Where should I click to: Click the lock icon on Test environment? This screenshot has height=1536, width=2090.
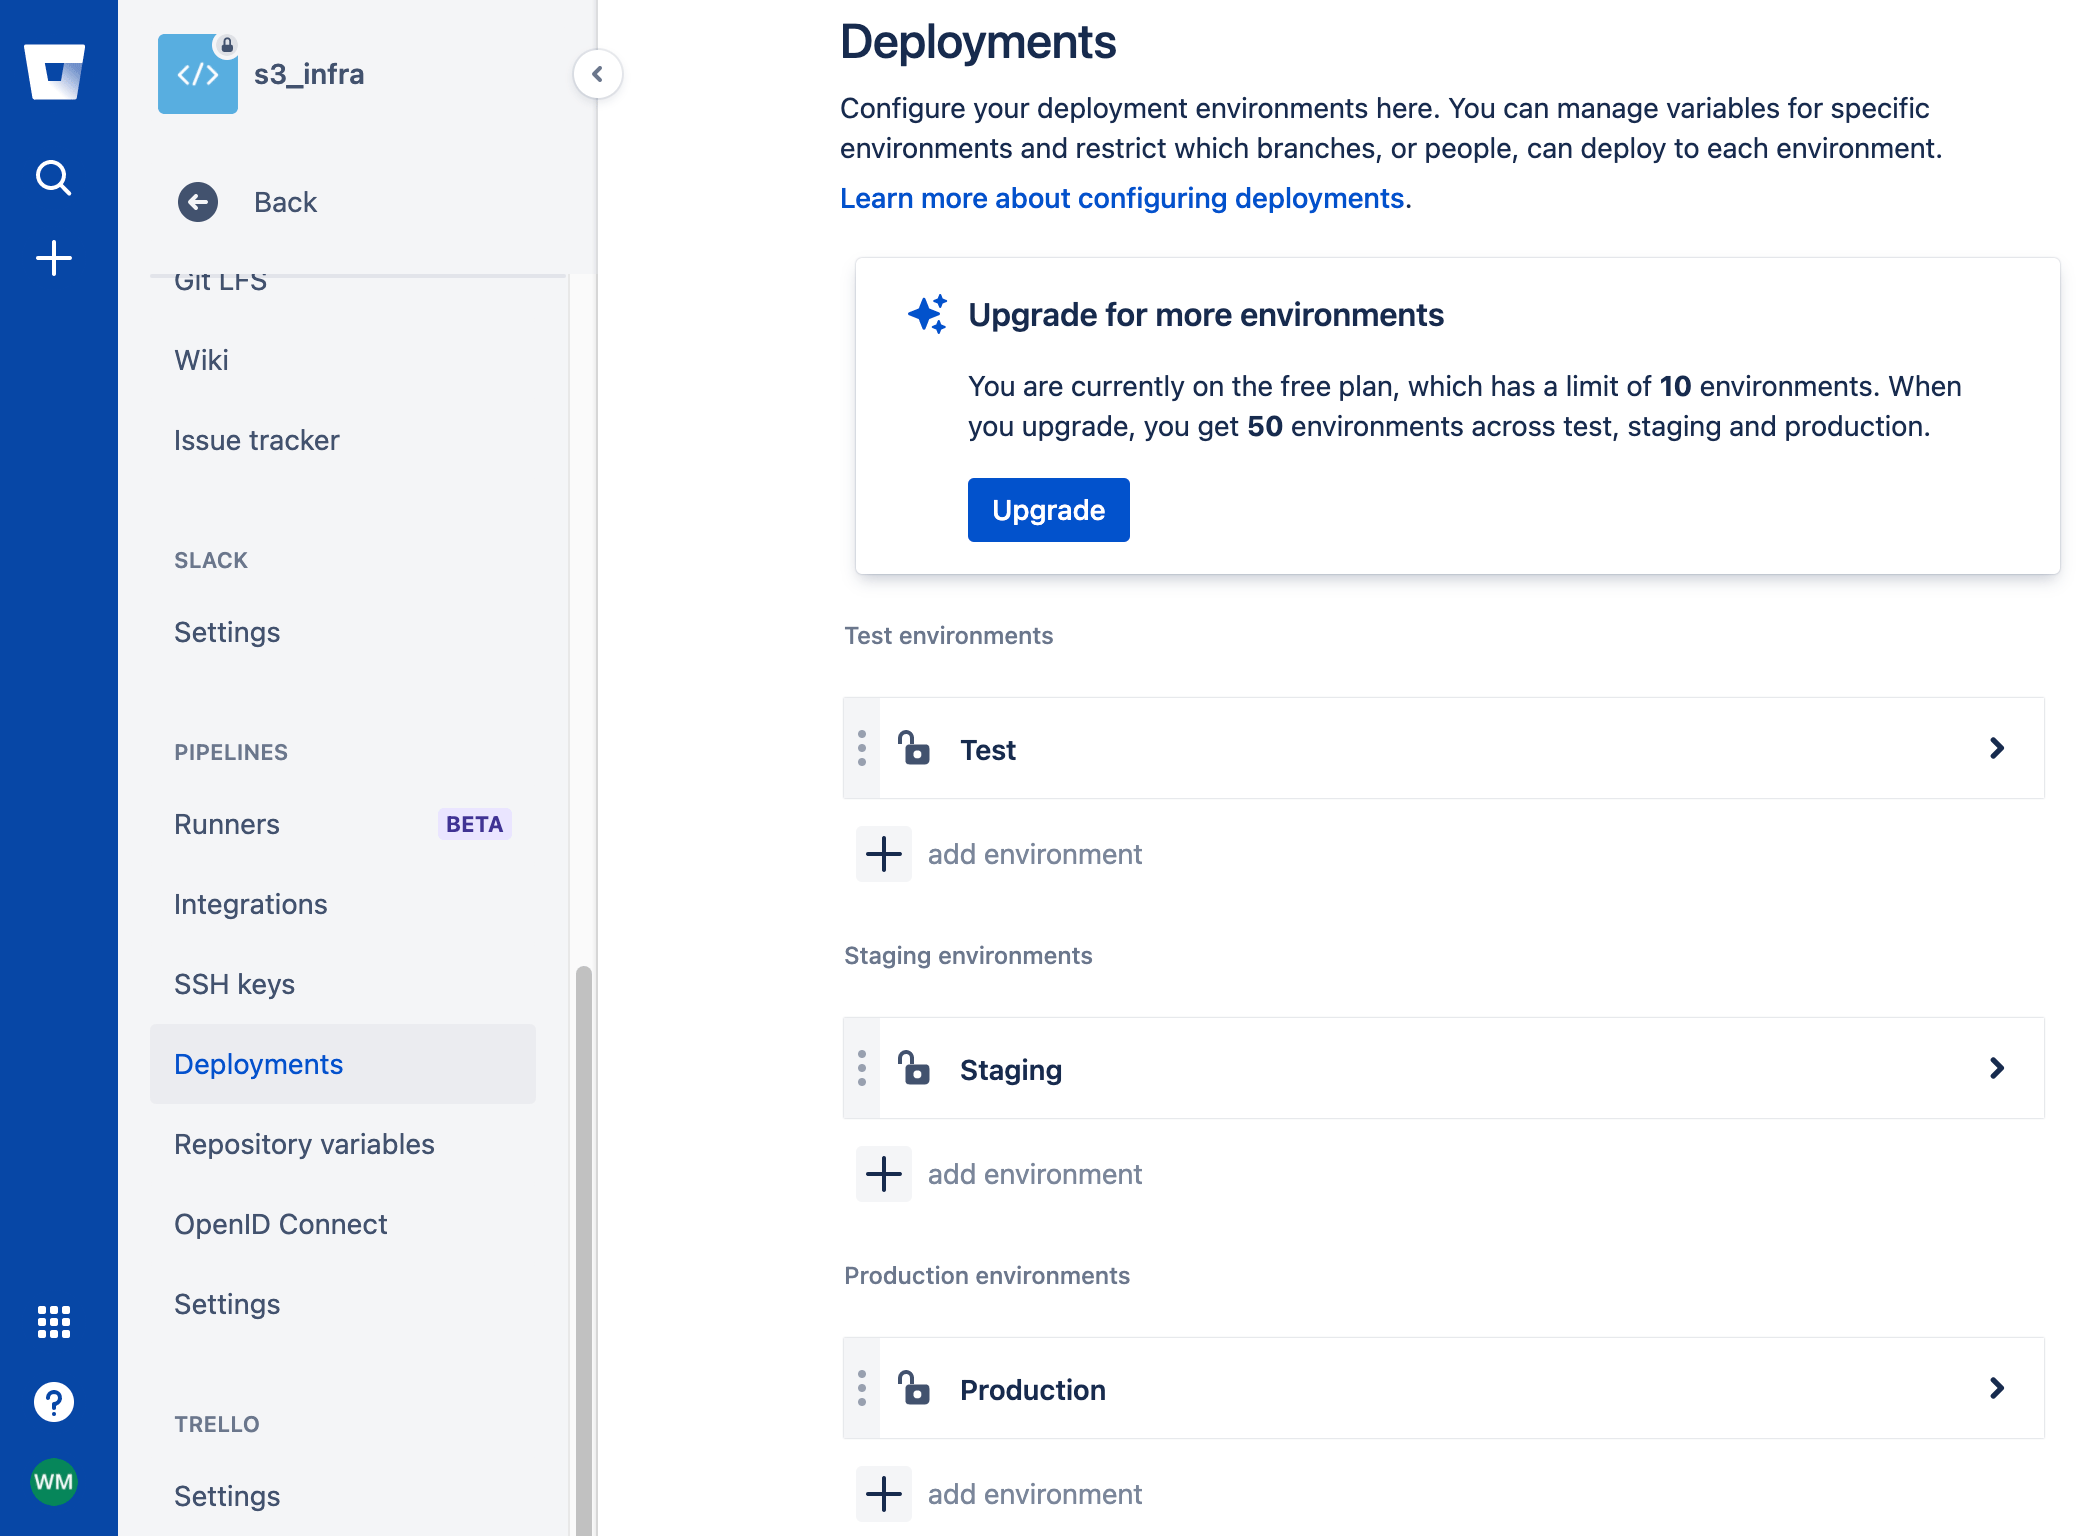[x=915, y=748]
